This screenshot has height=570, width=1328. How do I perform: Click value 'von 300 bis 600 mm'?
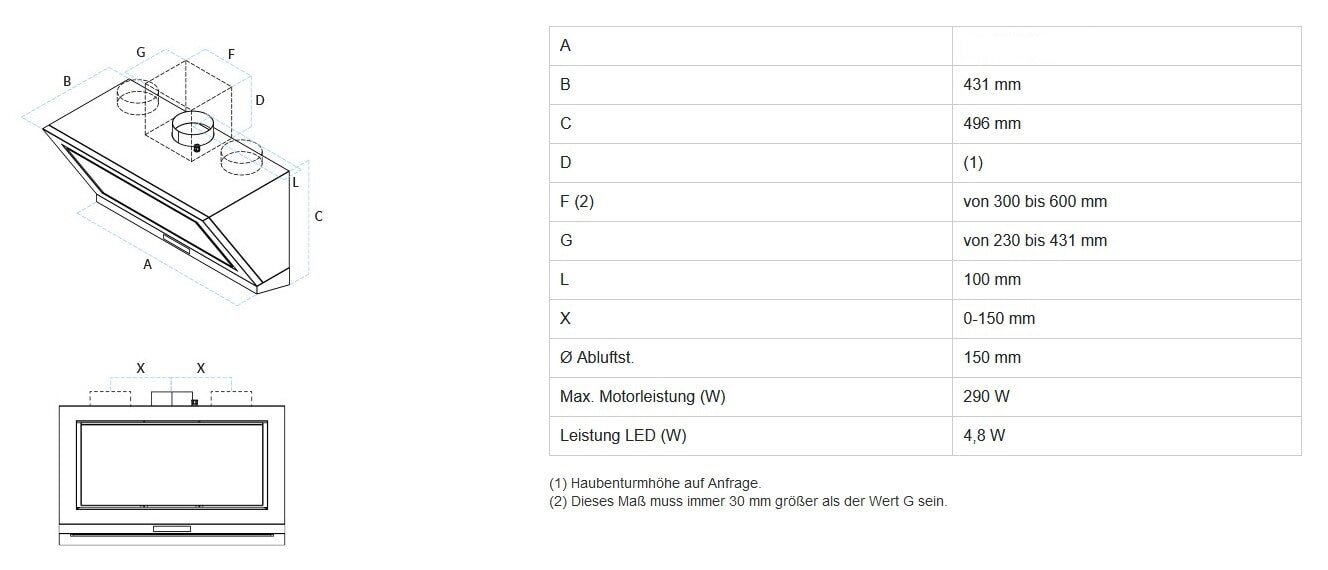(1035, 201)
